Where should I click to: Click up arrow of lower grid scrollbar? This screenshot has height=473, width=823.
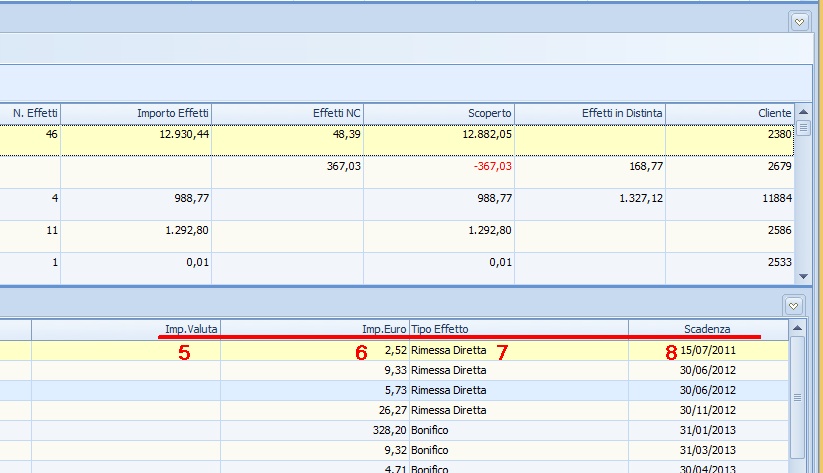point(797,328)
